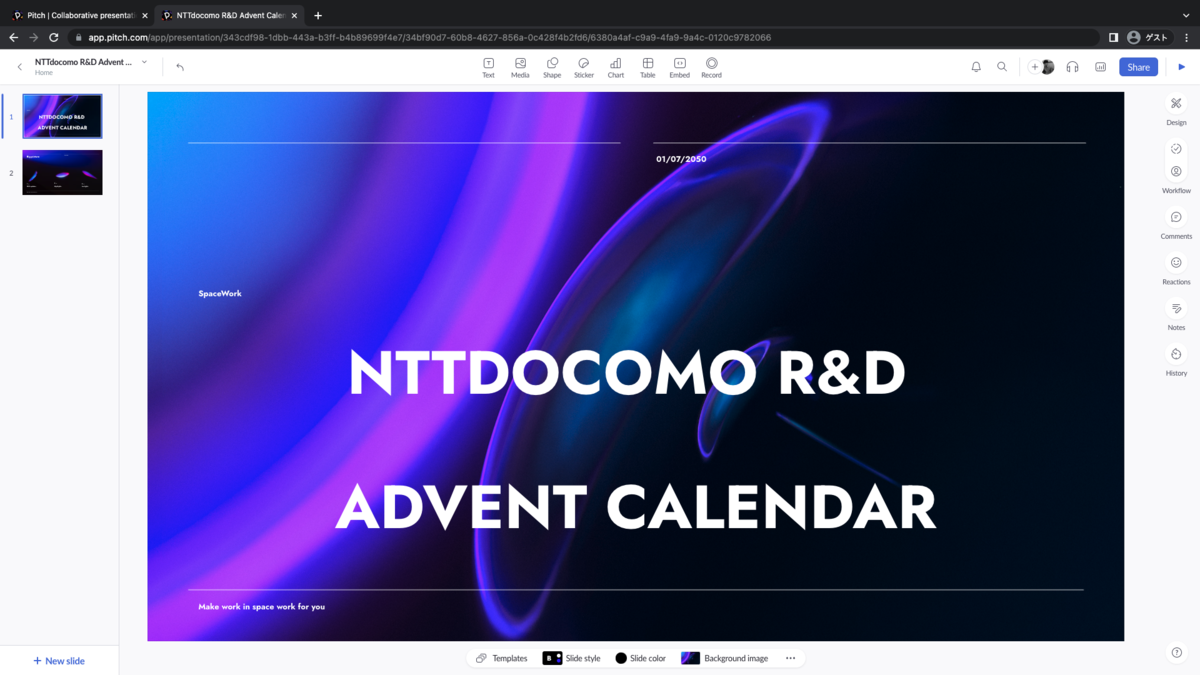This screenshot has width=1200, height=675.
Task: Open search with magnifier icon
Action: [1002, 67]
